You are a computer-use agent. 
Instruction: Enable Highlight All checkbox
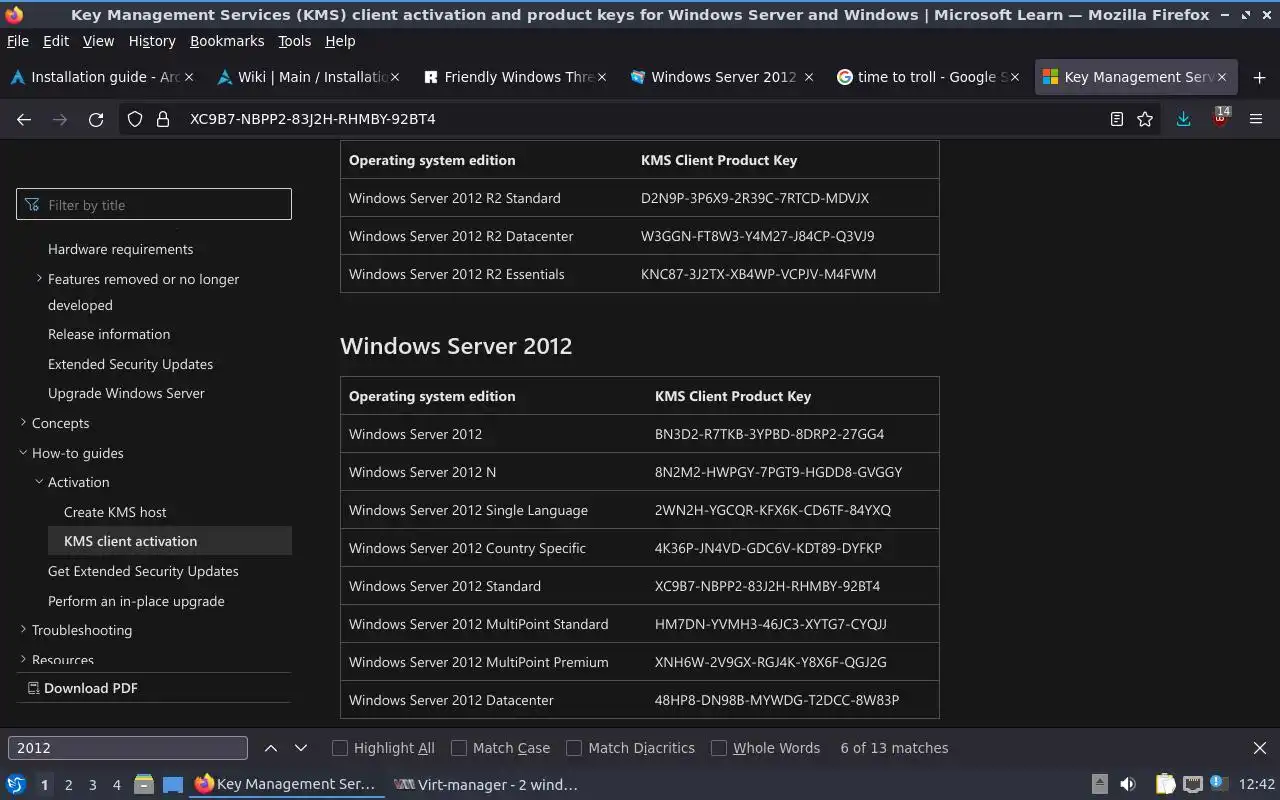pyautogui.click(x=340, y=748)
